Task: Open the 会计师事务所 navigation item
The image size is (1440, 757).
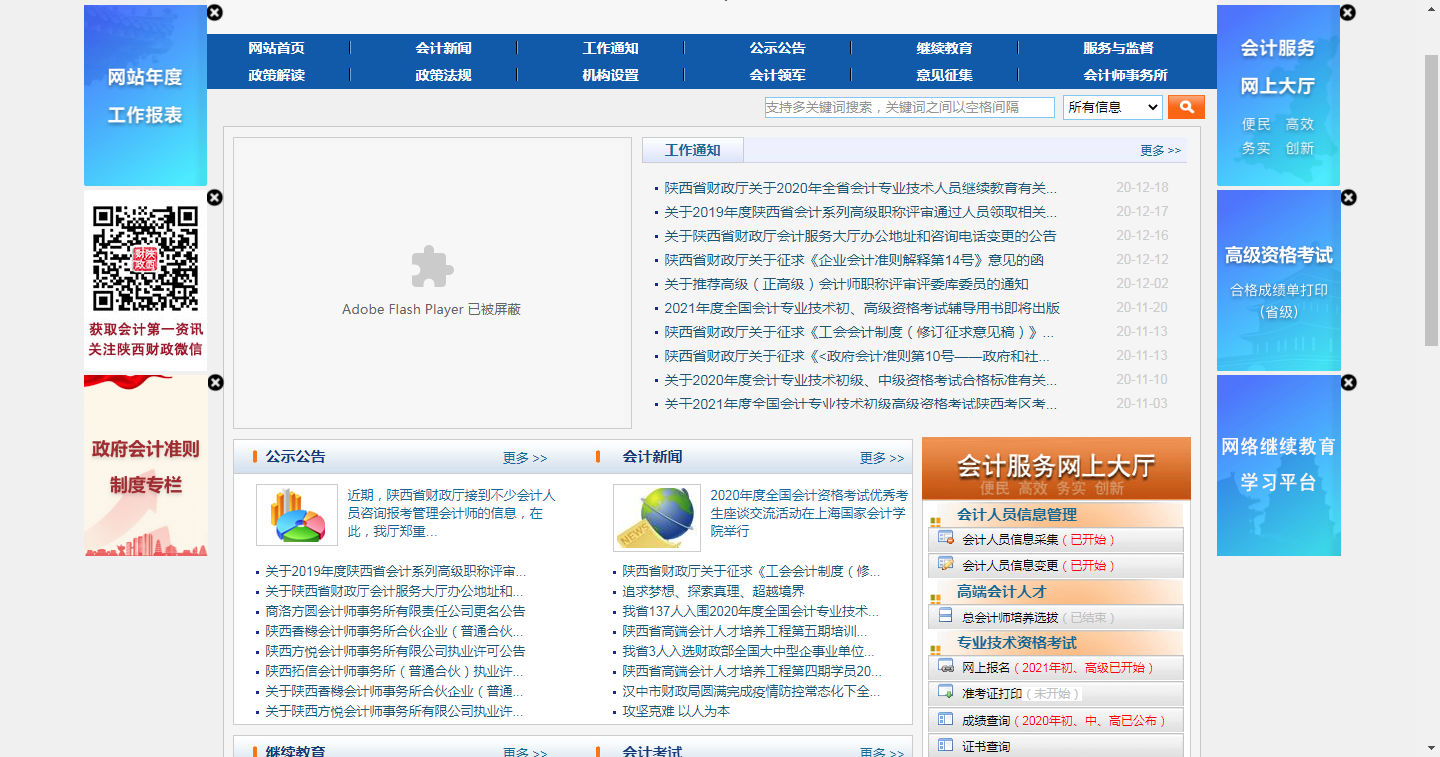Action: 1125,75
